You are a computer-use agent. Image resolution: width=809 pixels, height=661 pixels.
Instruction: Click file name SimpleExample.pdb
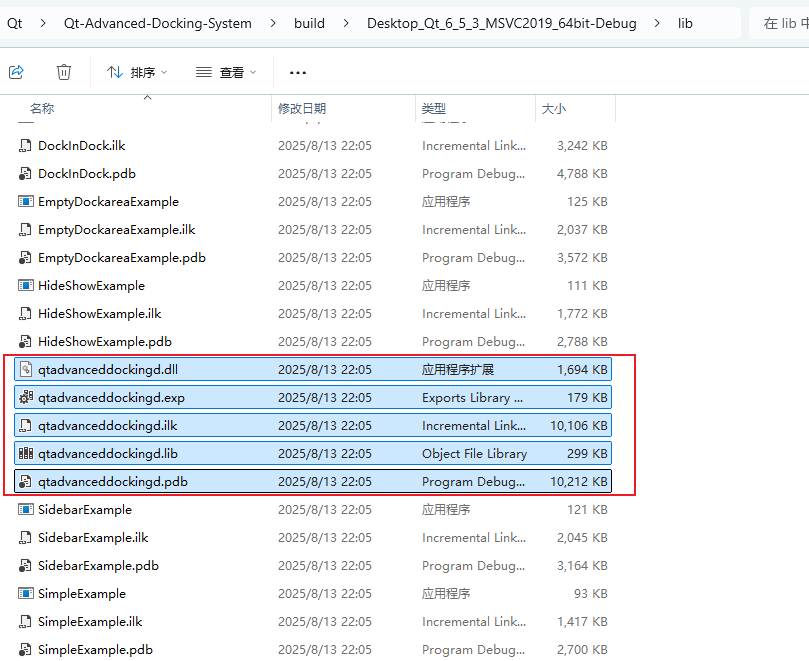[x=95, y=650]
